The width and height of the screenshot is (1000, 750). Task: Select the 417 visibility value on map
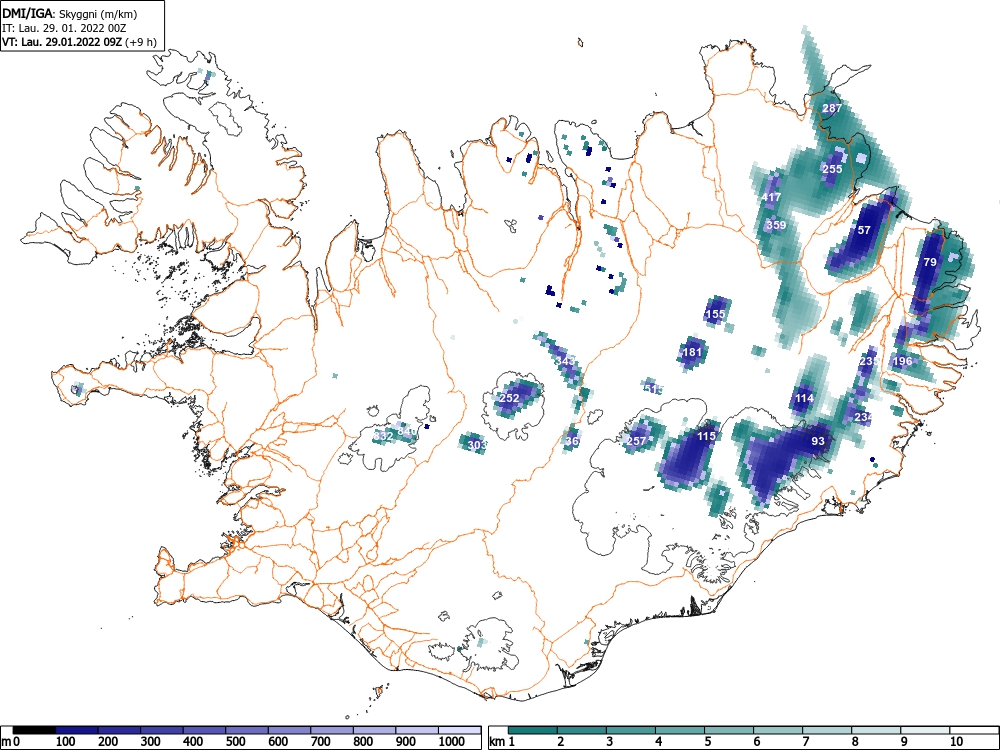771,197
